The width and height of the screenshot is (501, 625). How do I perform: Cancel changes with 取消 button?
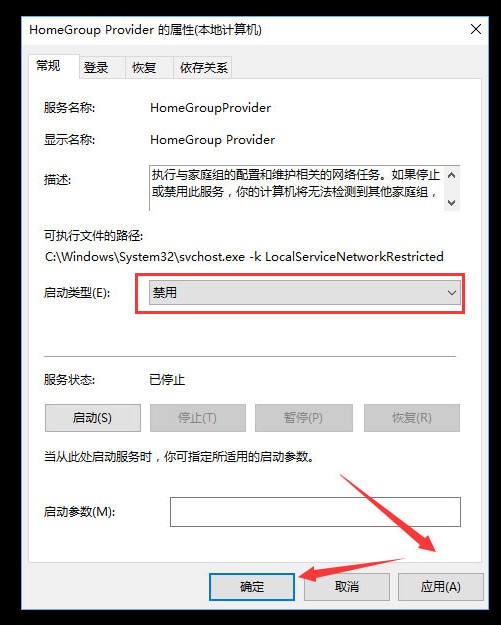(346, 587)
